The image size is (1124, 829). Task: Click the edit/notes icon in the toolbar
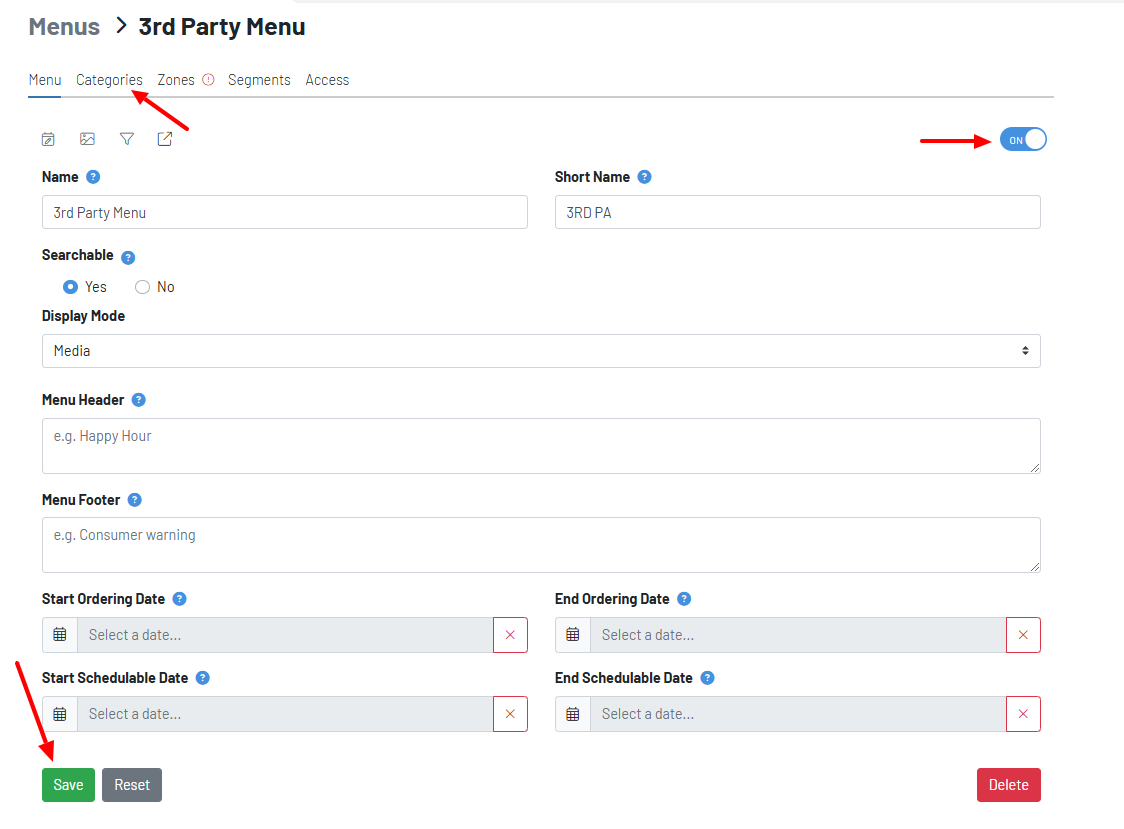click(x=48, y=138)
